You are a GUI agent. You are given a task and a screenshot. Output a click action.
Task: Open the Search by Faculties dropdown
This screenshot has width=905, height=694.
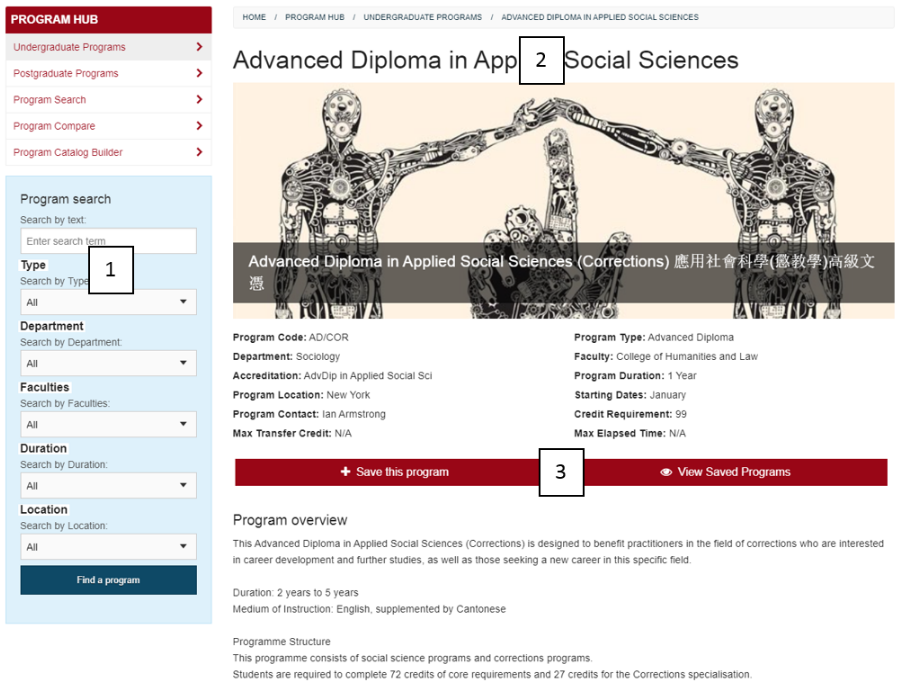[108, 424]
